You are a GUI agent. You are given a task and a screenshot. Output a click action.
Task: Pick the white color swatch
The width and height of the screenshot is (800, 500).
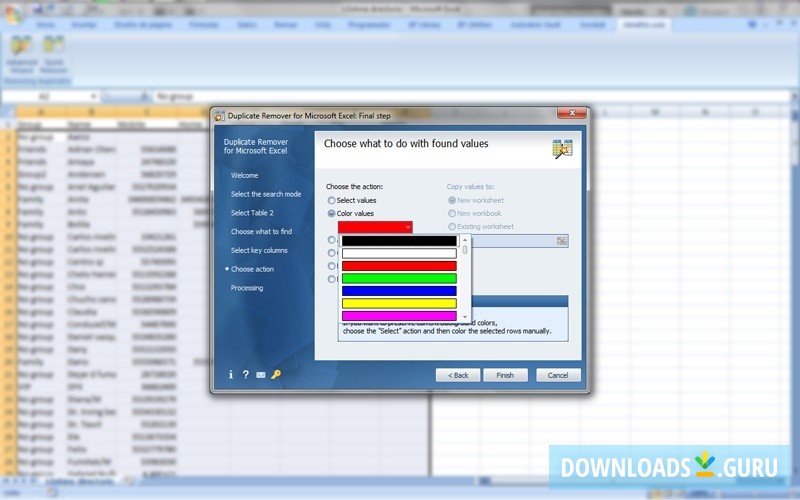pos(399,254)
